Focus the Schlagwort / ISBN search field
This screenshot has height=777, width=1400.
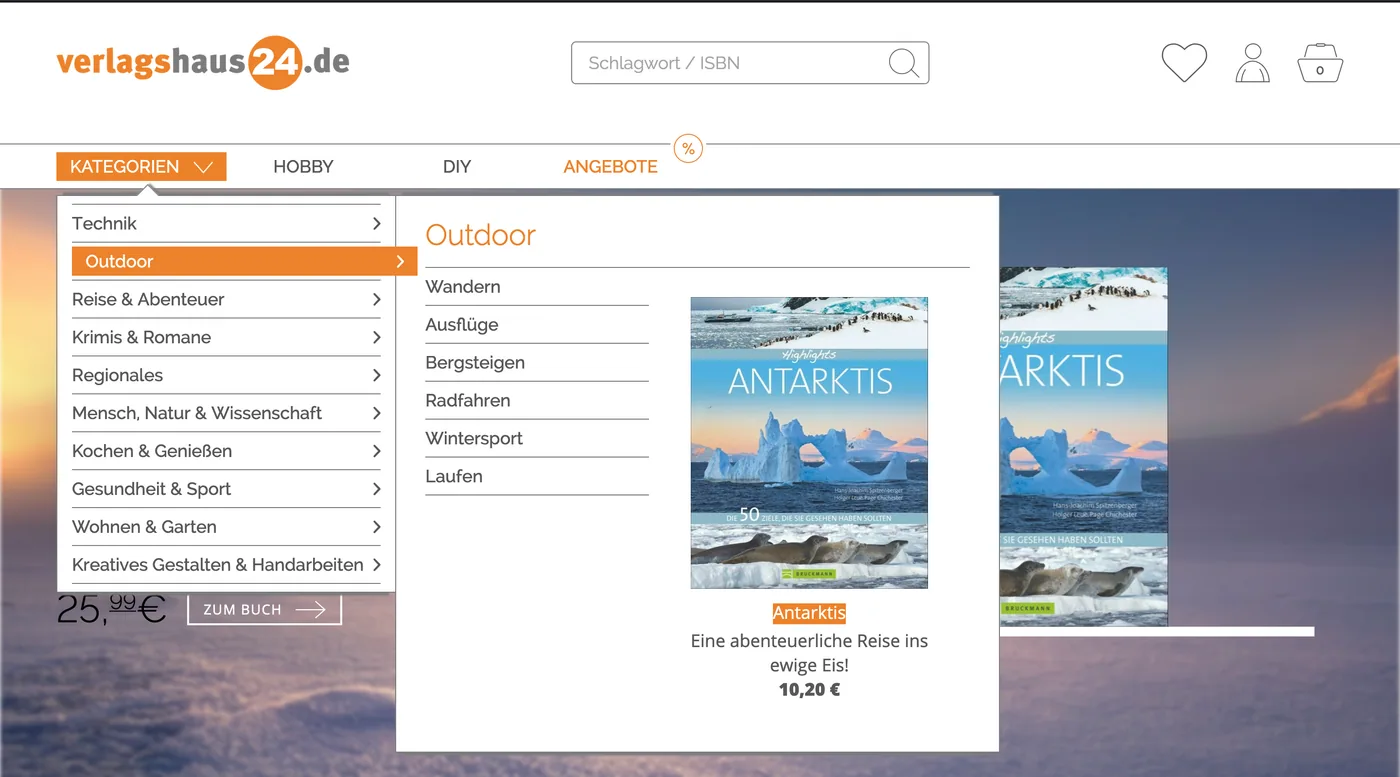pyautogui.click(x=750, y=63)
